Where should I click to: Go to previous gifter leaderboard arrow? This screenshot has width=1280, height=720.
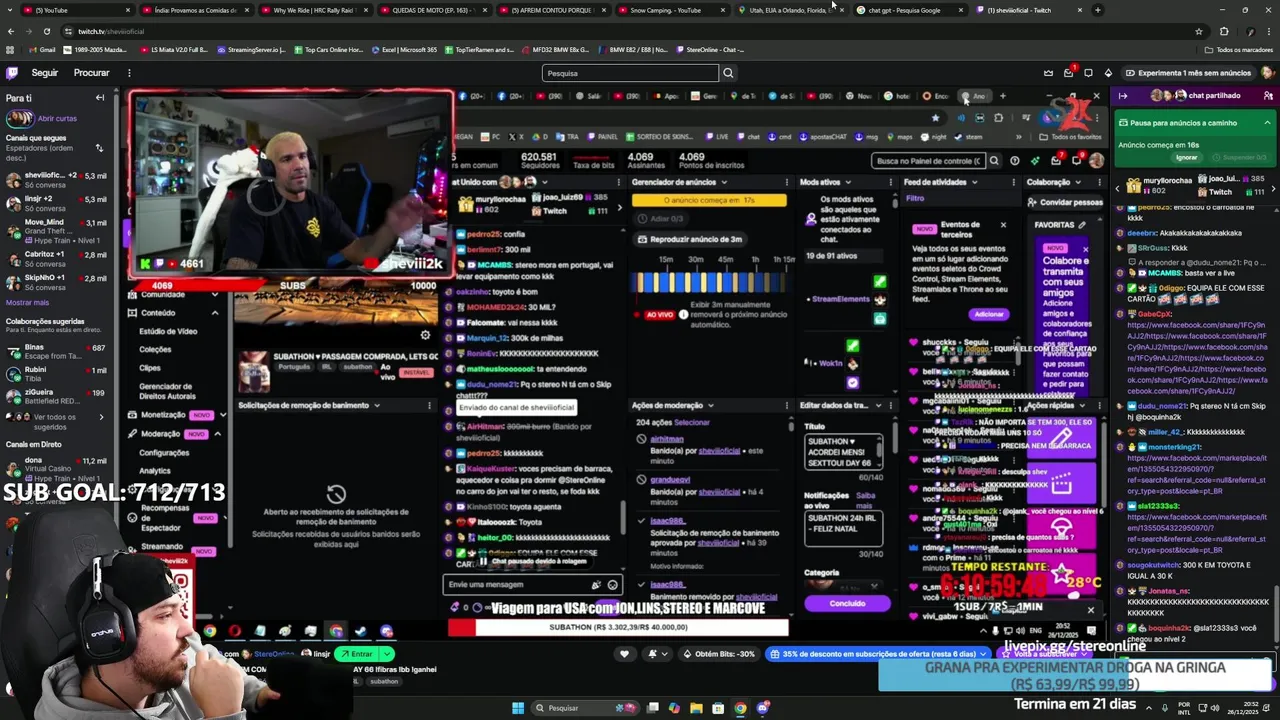tap(1119, 187)
